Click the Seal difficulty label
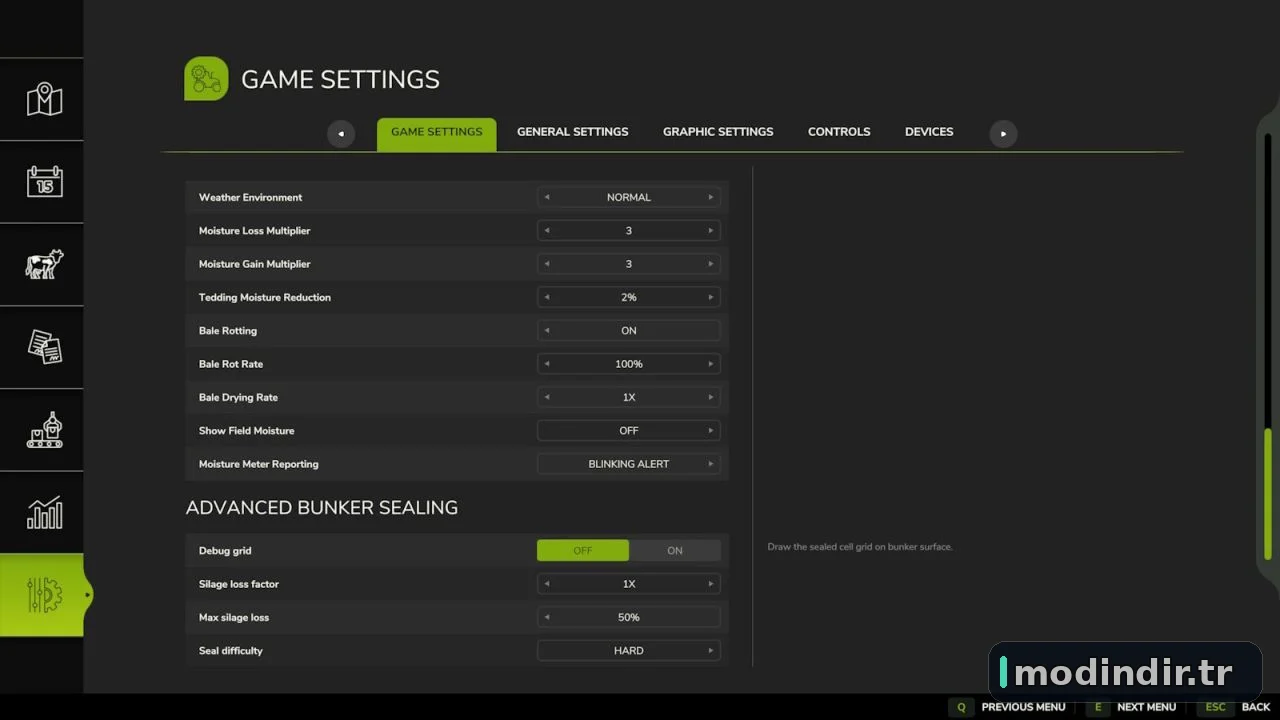Viewport: 1280px width, 720px height. (231, 651)
